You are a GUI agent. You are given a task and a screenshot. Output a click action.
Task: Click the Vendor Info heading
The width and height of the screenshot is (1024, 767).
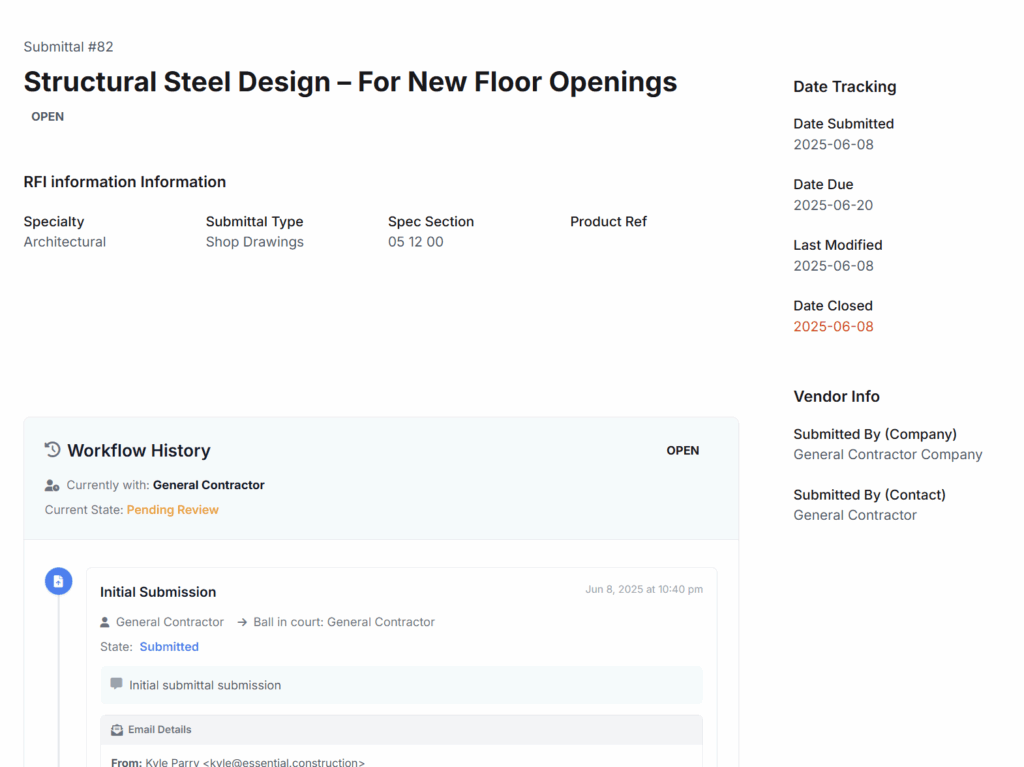pos(836,397)
